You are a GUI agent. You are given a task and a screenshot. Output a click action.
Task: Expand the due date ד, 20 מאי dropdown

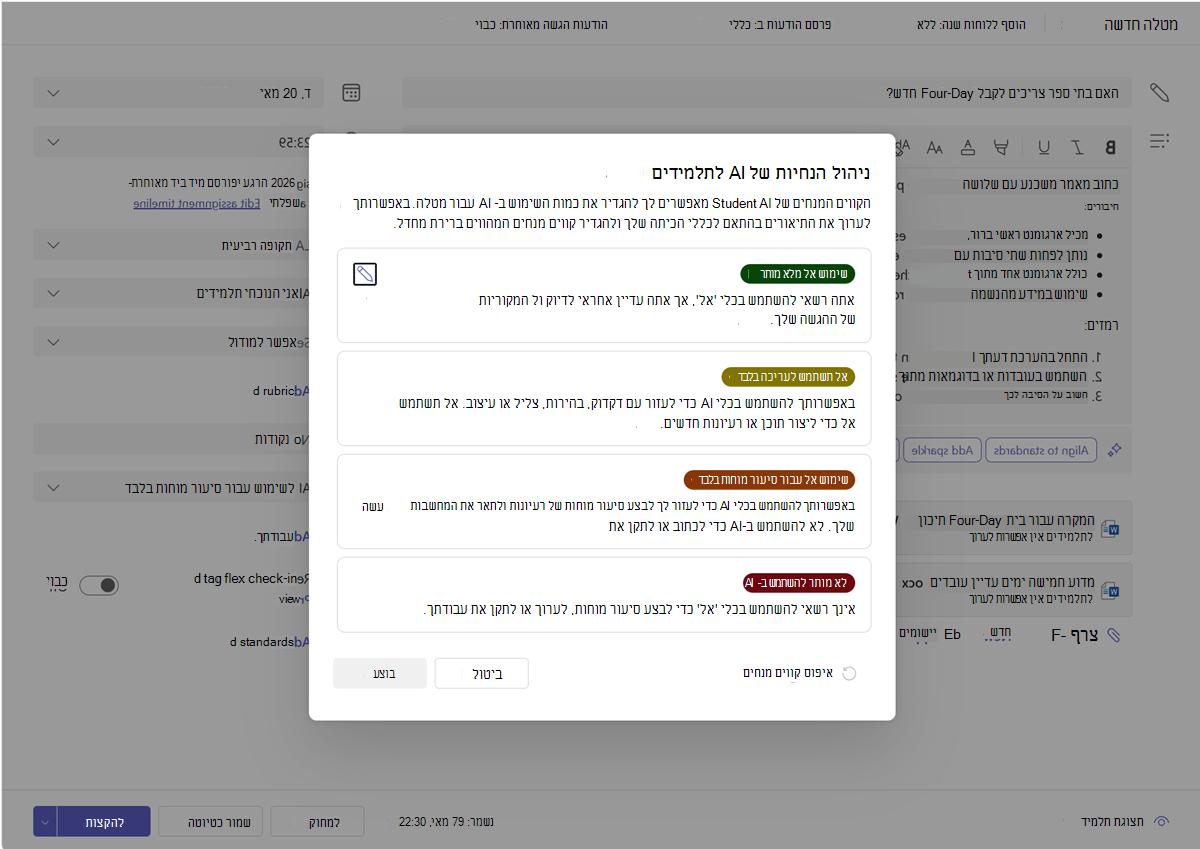click(x=180, y=93)
